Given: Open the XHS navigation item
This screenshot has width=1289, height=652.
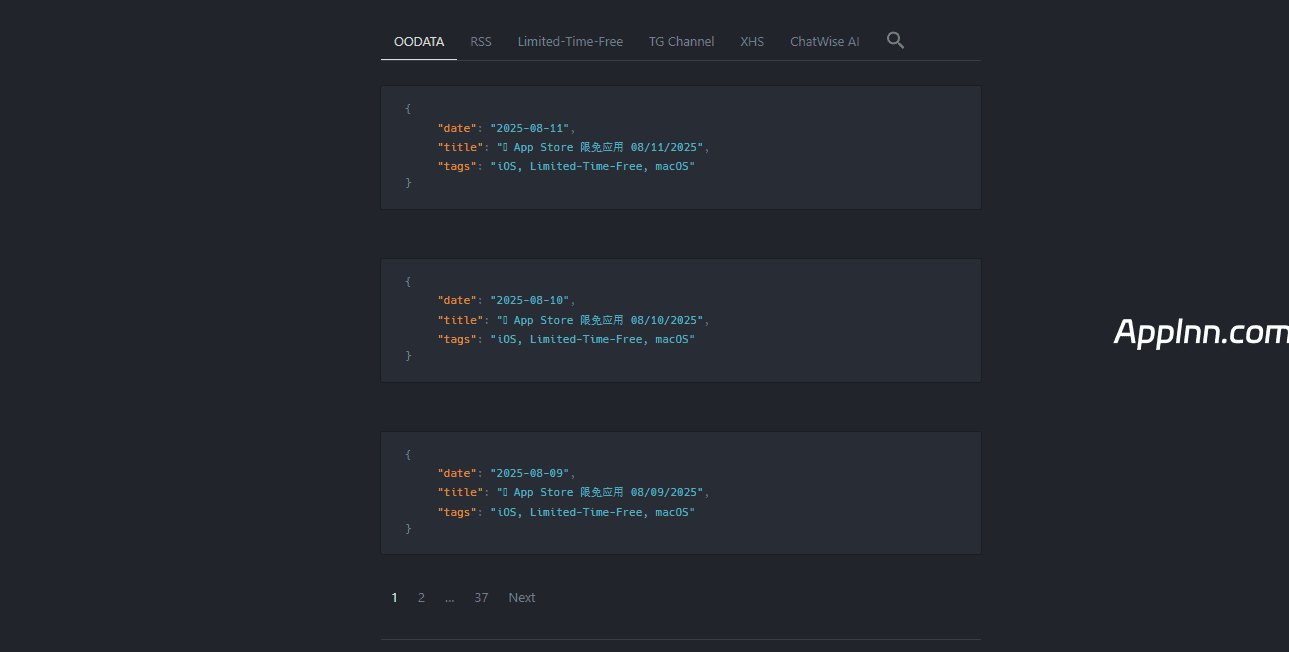Looking at the screenshot, I should [752, 41].
